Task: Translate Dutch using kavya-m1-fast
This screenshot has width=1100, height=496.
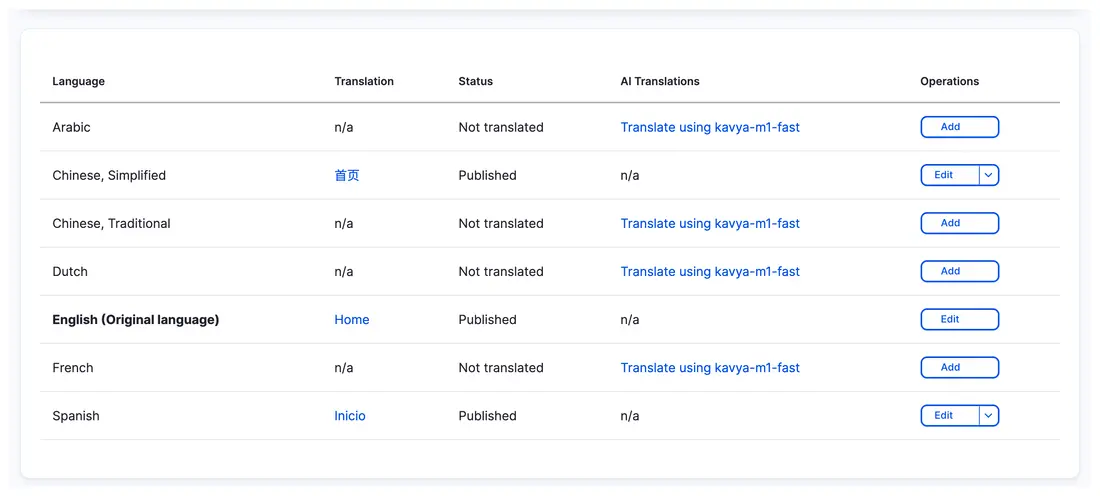Action: click(x=710, y=272)
